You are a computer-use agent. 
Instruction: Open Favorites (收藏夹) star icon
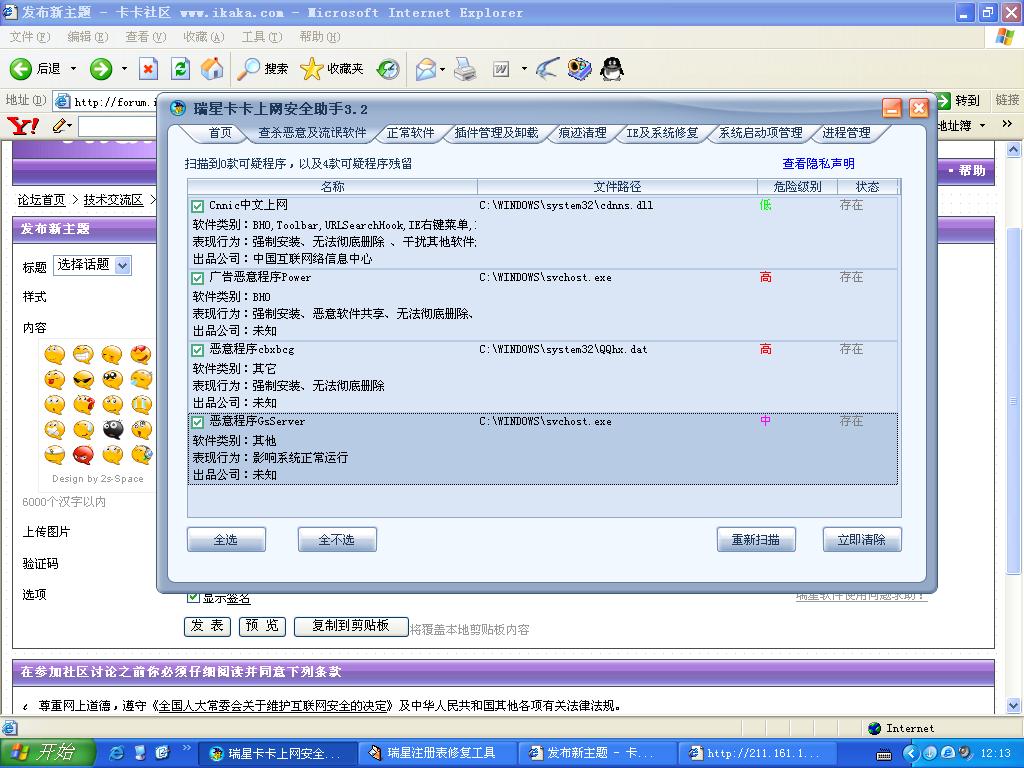331,69
